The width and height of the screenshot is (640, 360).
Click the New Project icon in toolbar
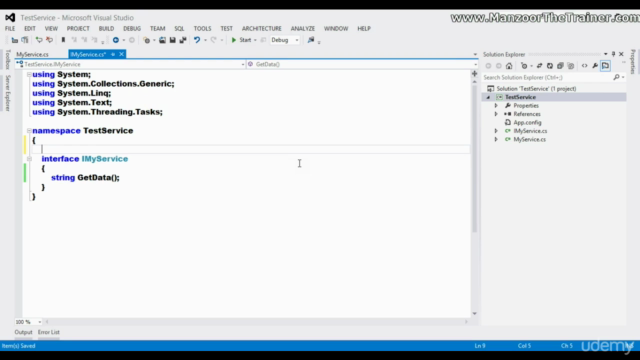click(147, 40)
